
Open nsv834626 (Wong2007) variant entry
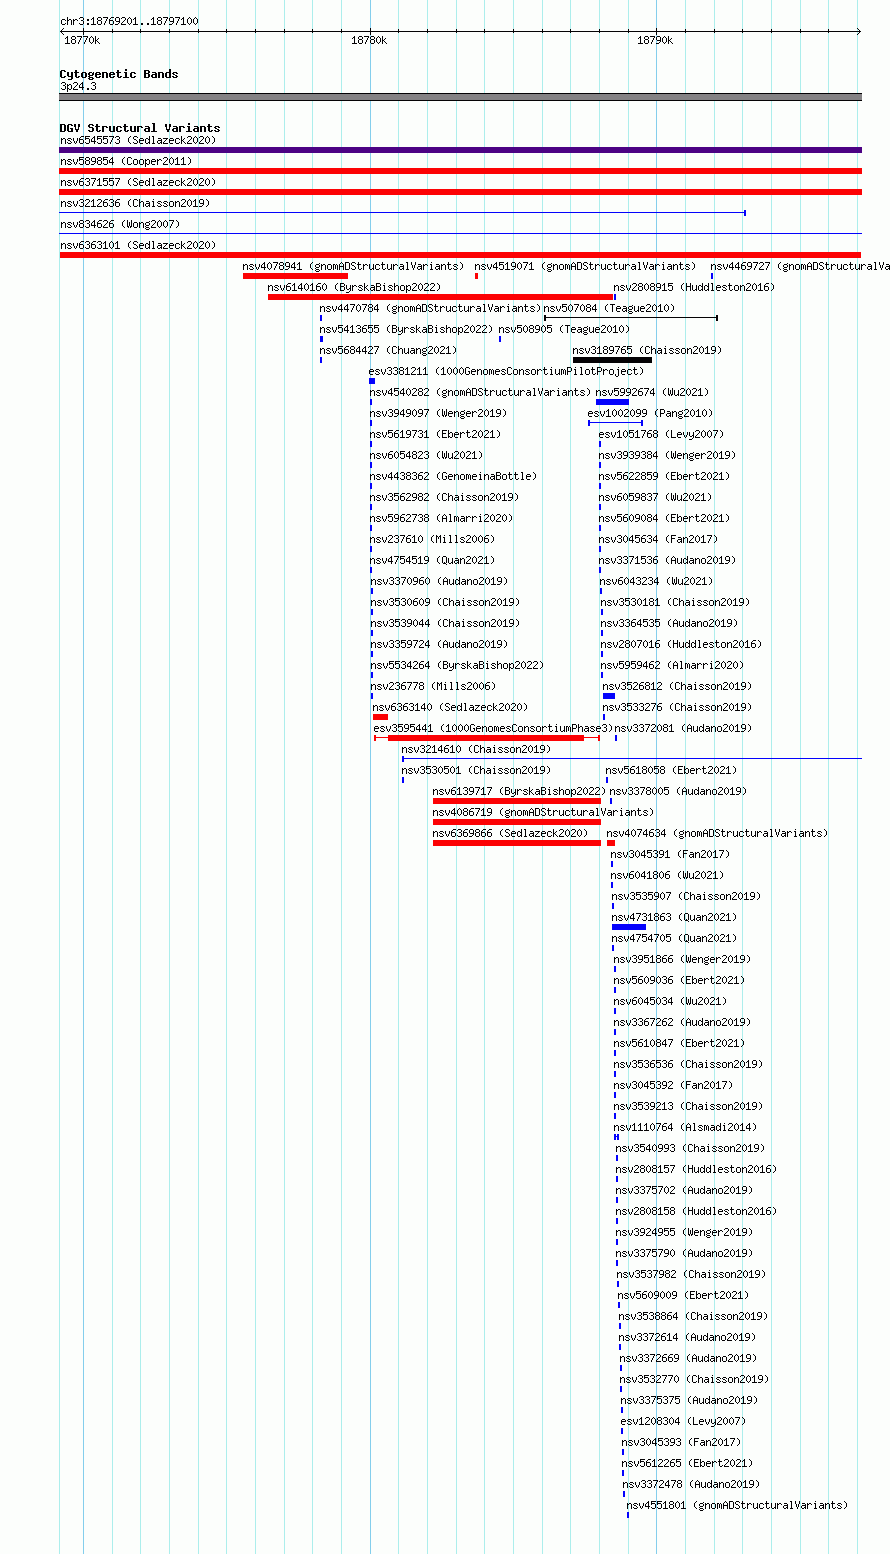coord(120,224)
